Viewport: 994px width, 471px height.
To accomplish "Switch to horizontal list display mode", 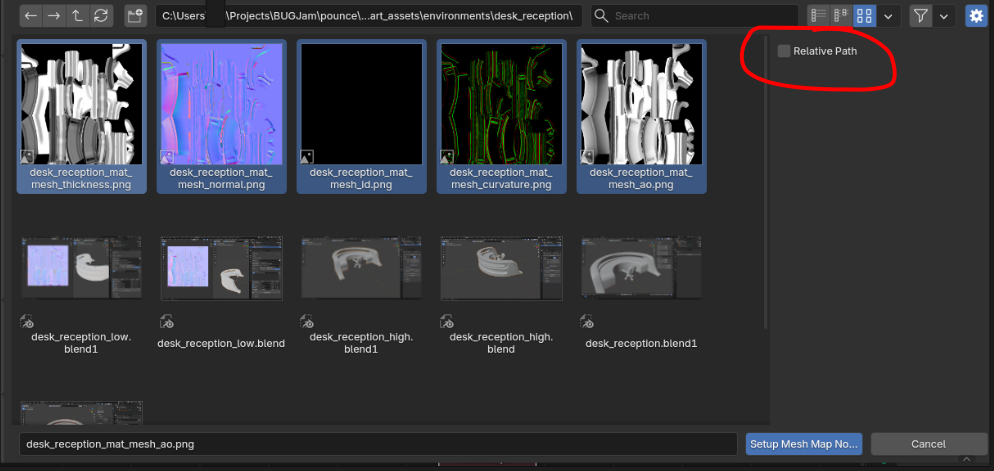I will (842, 16).
